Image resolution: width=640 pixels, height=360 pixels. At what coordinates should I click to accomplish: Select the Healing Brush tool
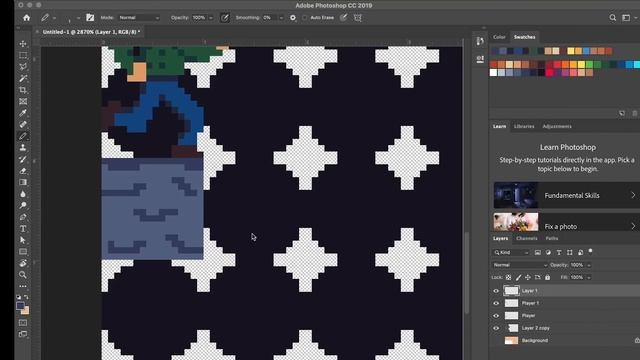[x=23, y=124]
